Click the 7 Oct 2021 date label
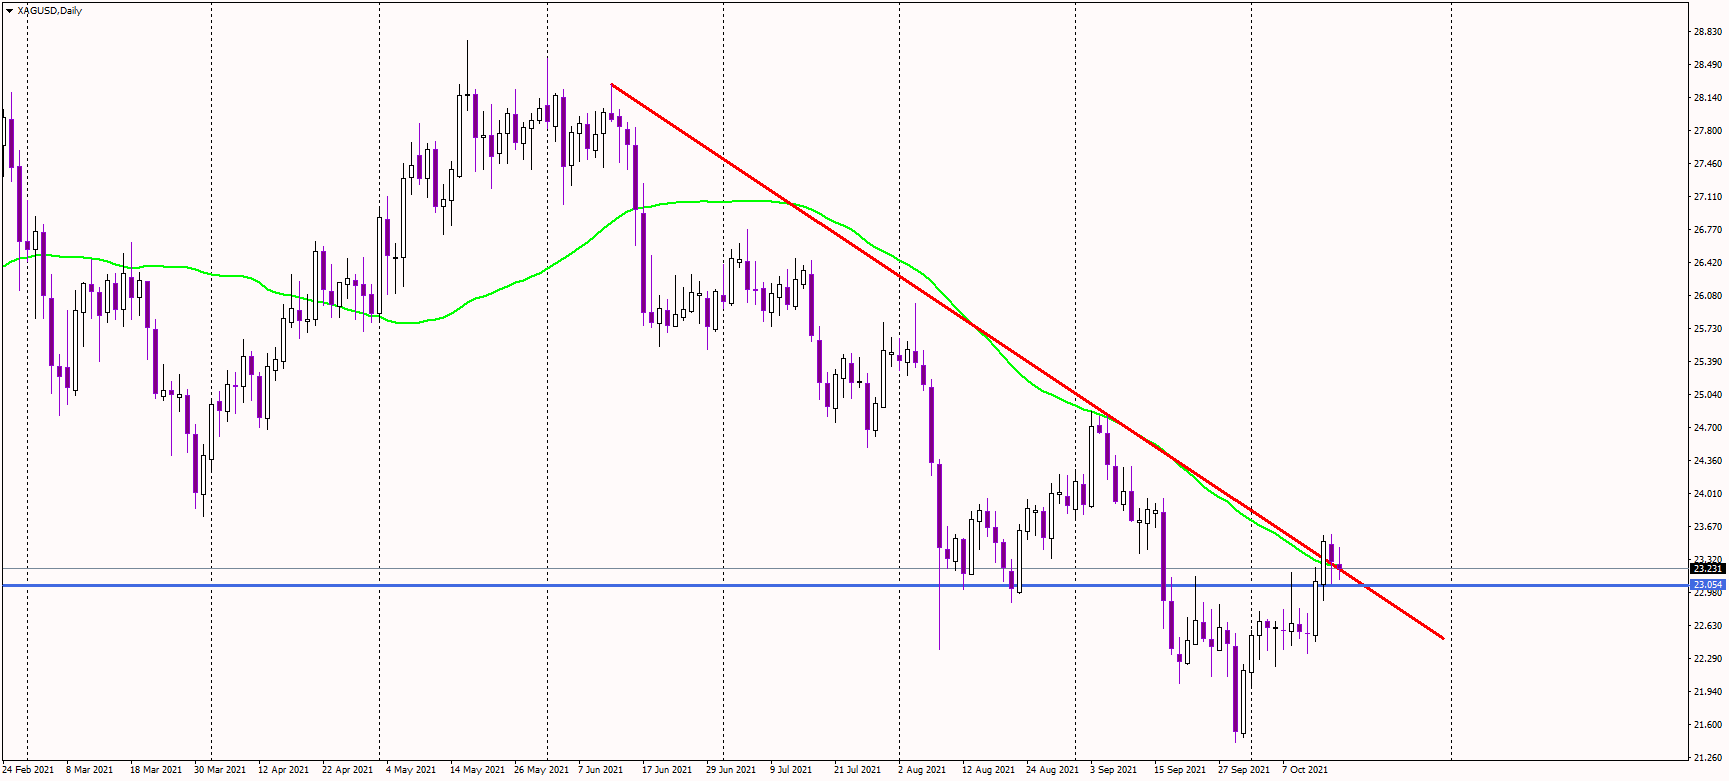 coord(1305,770)
